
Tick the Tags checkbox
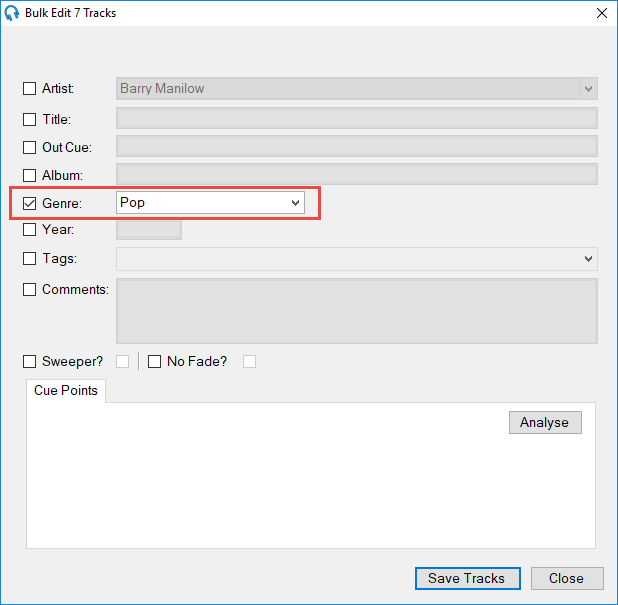pos(30,259)
